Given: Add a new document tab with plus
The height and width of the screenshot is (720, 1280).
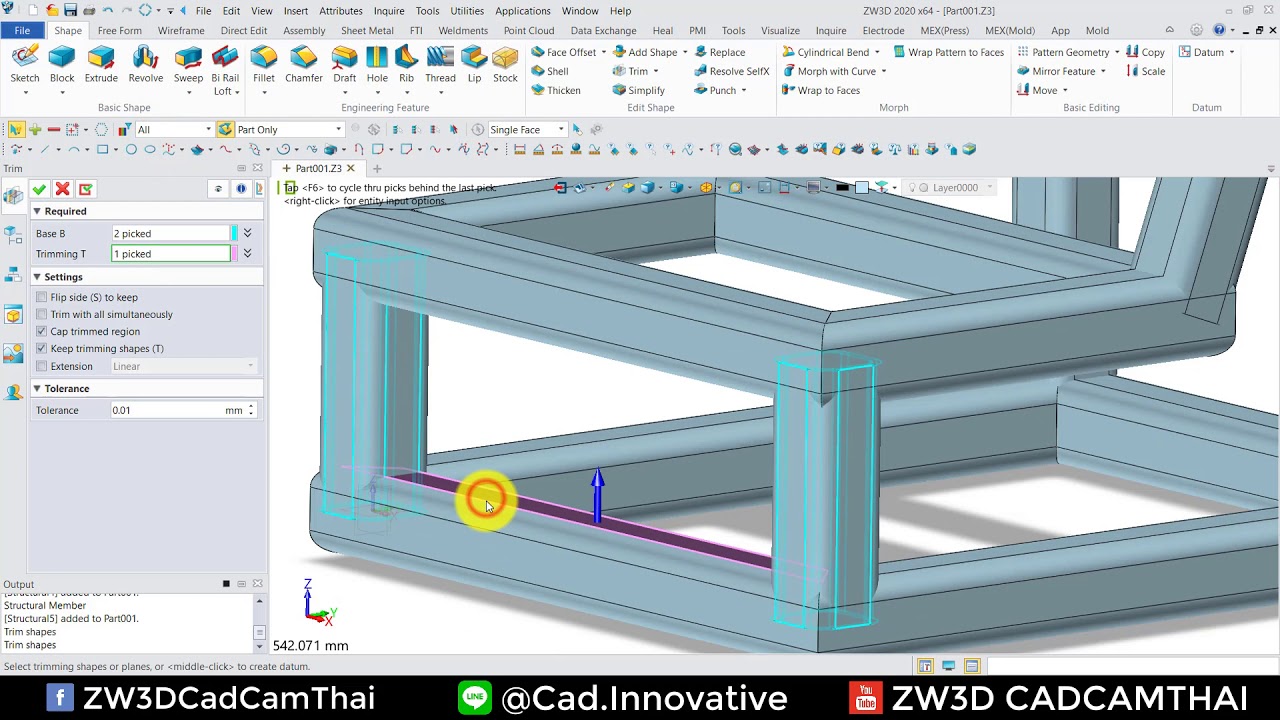Looking at the screenshot, I should [x=377, y=168].
